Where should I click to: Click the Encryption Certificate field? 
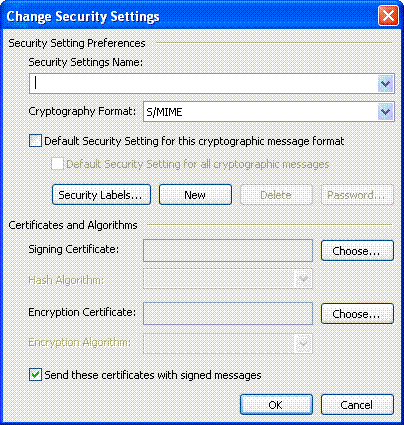pyautogui.click(x=228, y=313)
